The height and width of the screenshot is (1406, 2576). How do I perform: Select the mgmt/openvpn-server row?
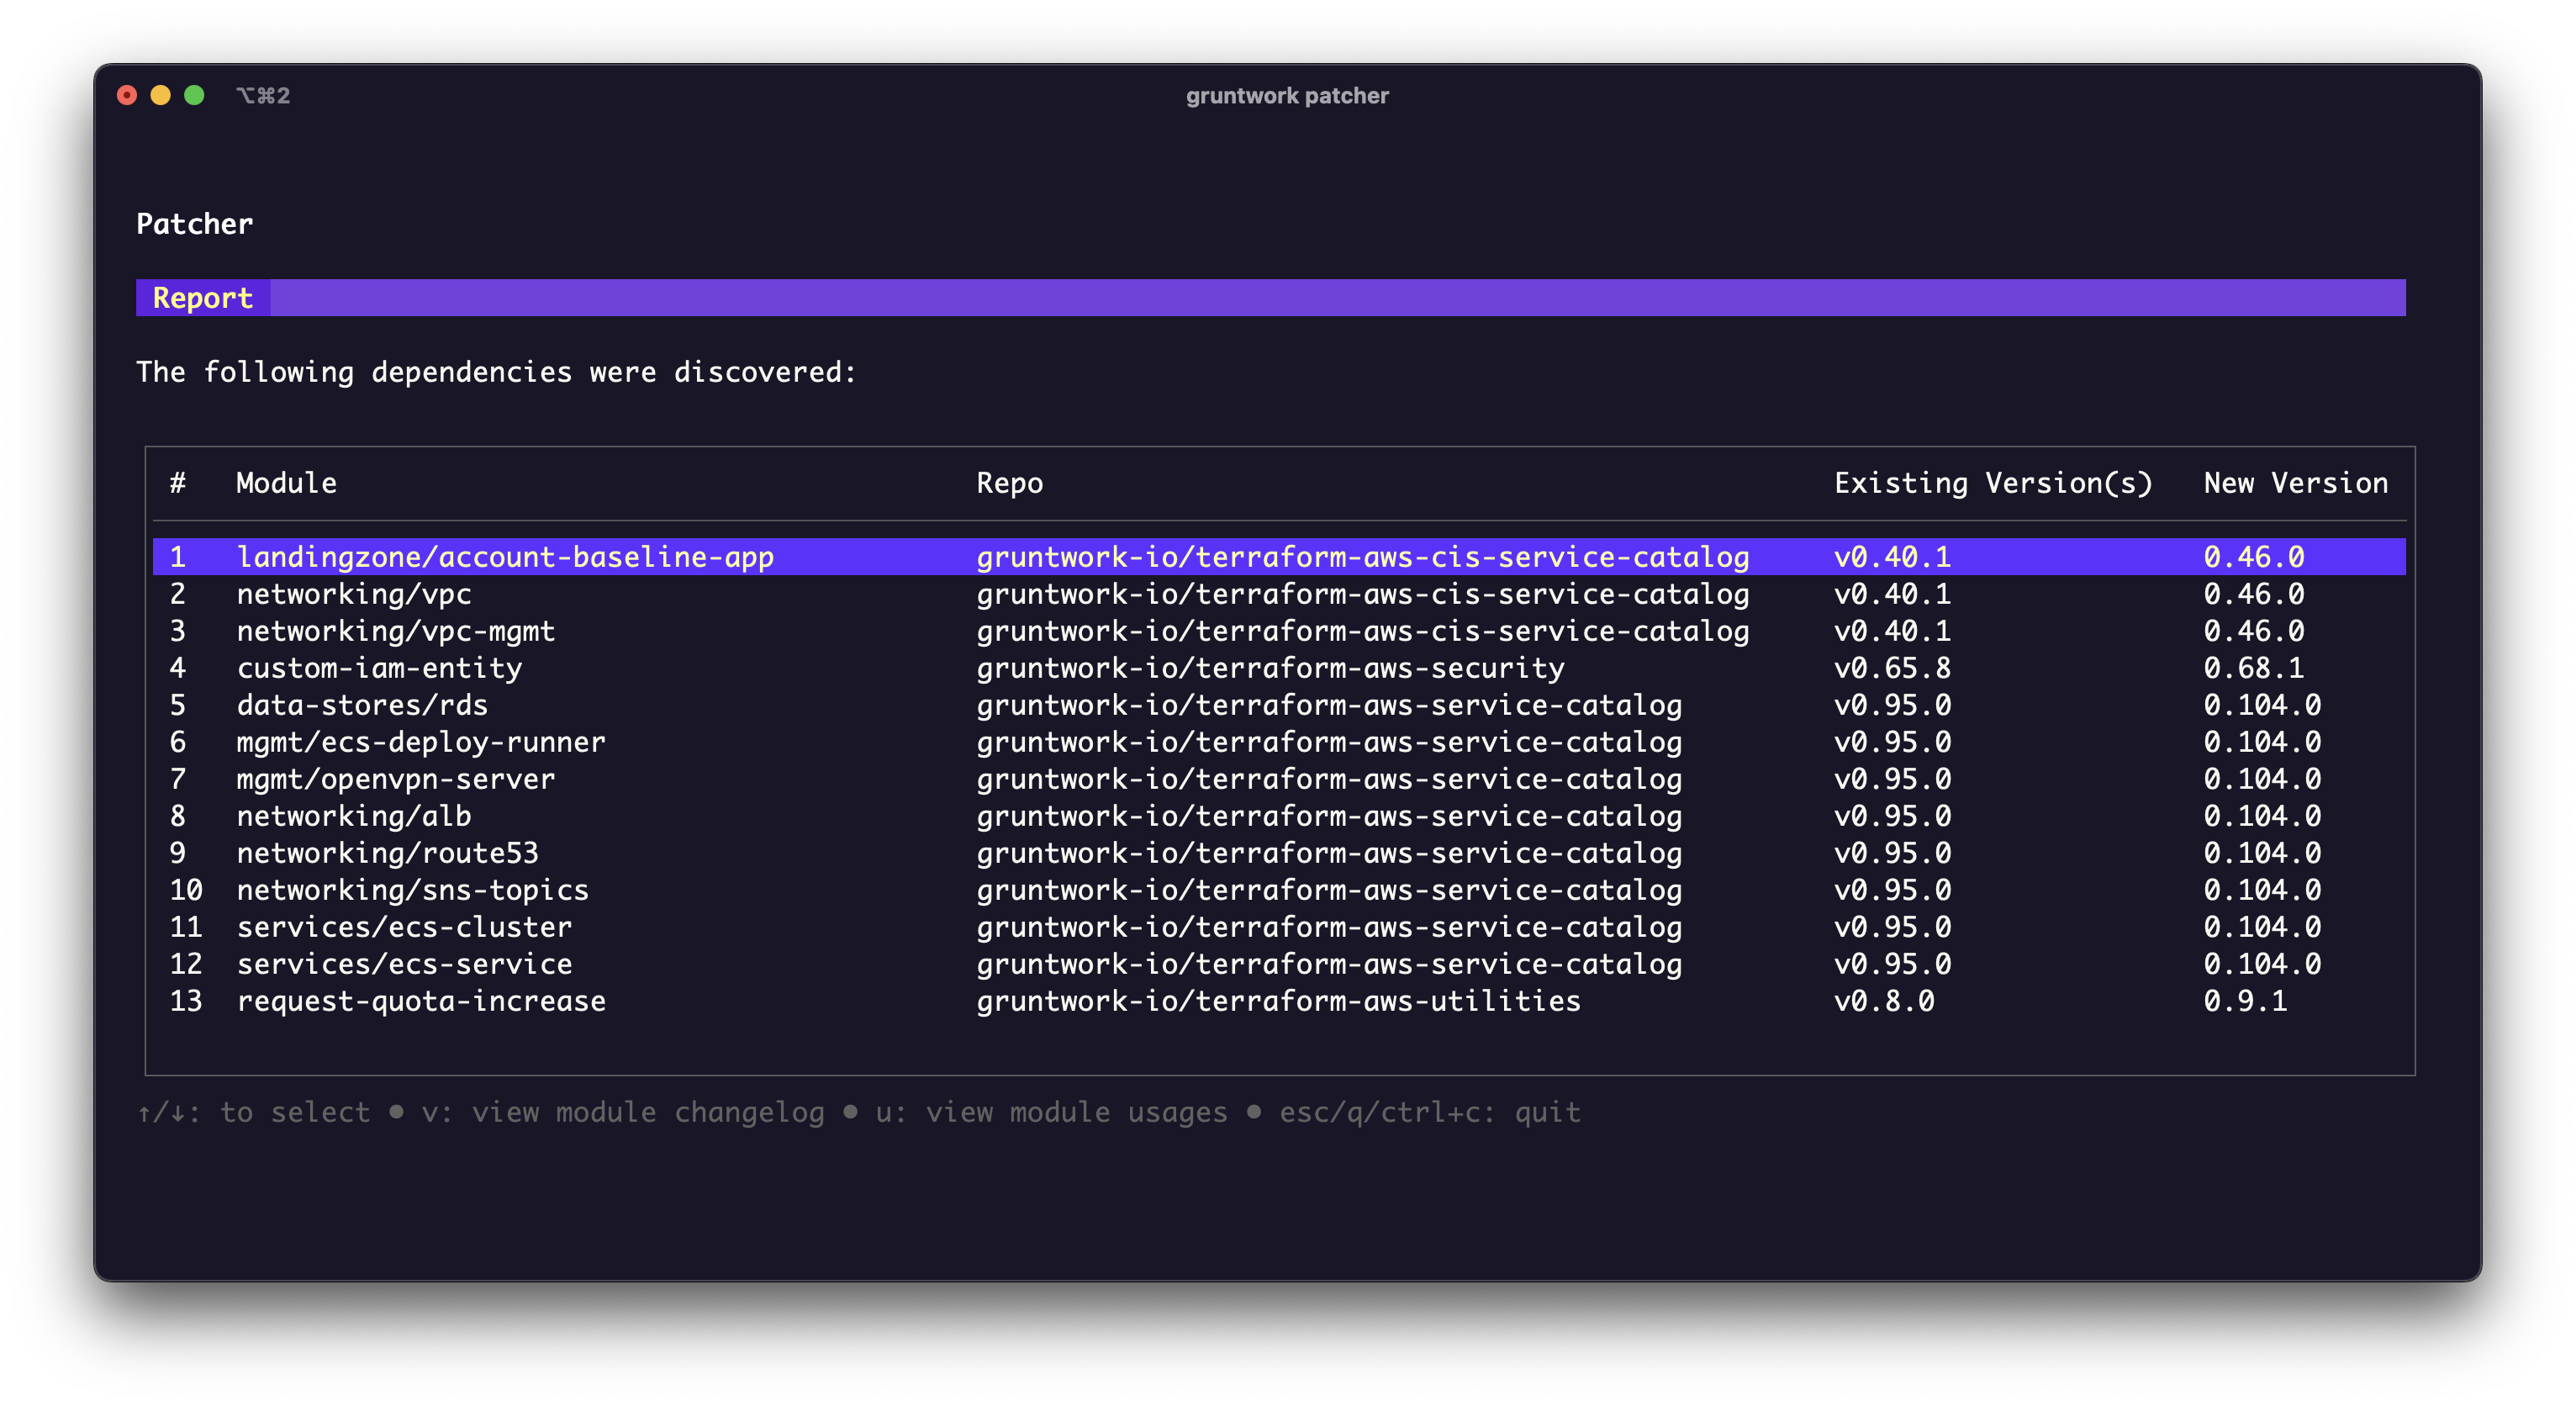click(396, 779)
